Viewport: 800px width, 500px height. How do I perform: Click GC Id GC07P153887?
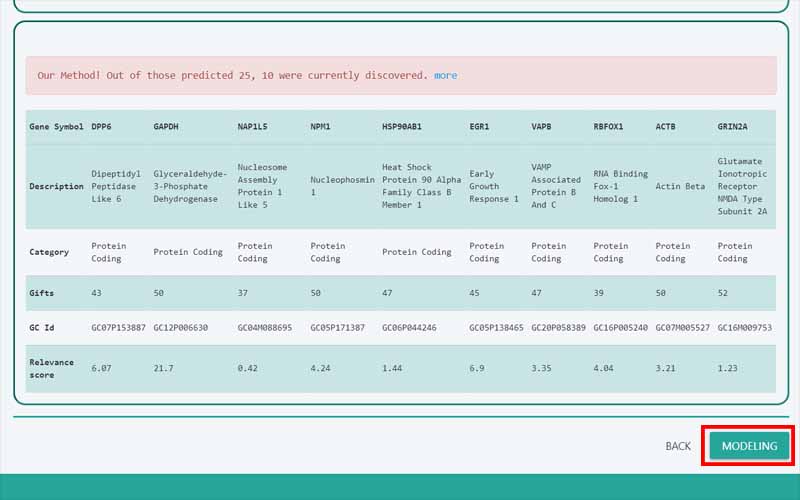118,328
